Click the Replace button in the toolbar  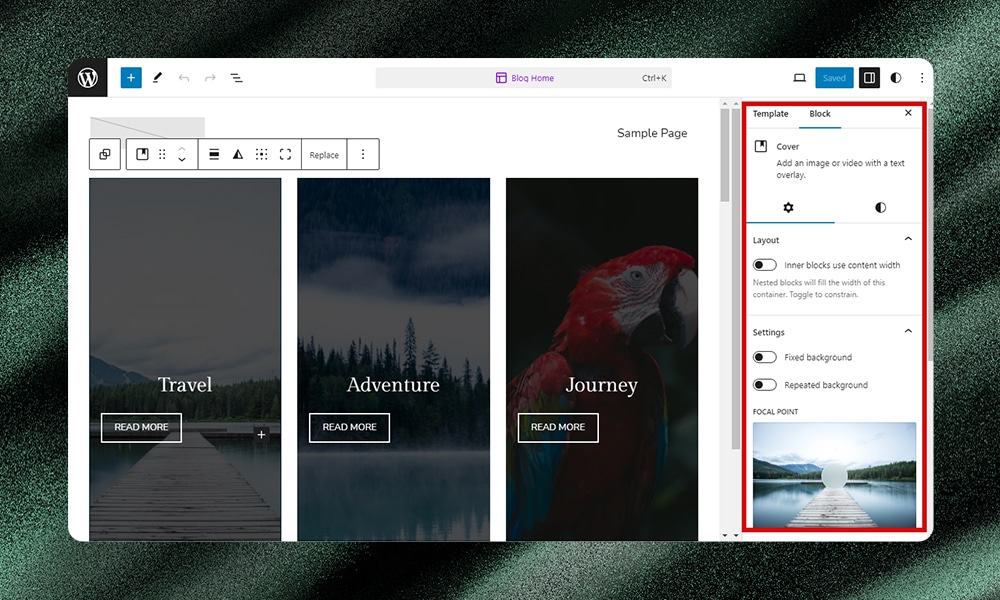[323, 154]
